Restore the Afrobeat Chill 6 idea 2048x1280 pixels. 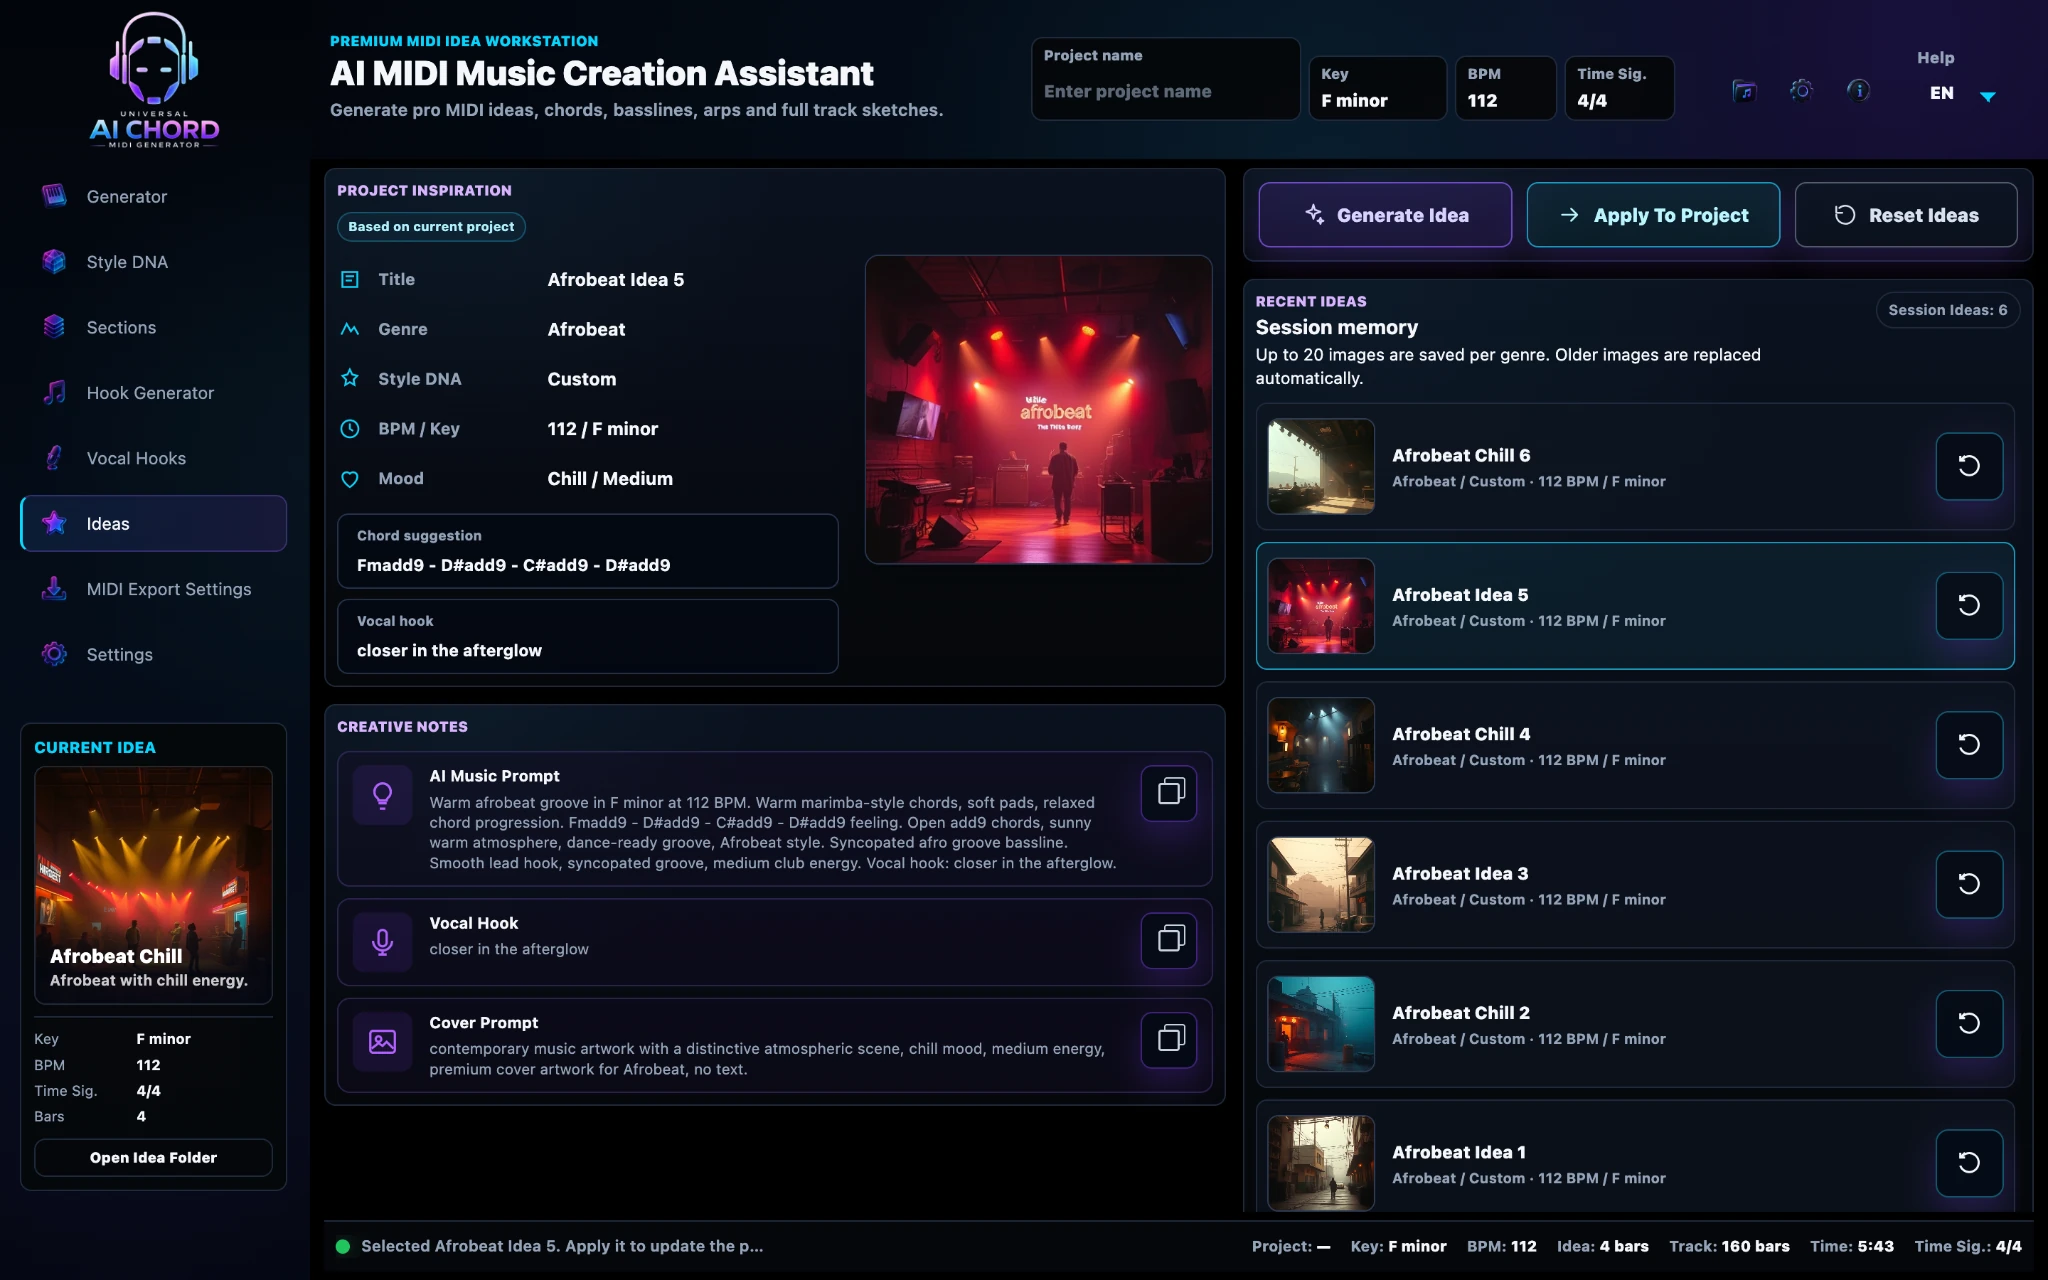pos(1968,466)
